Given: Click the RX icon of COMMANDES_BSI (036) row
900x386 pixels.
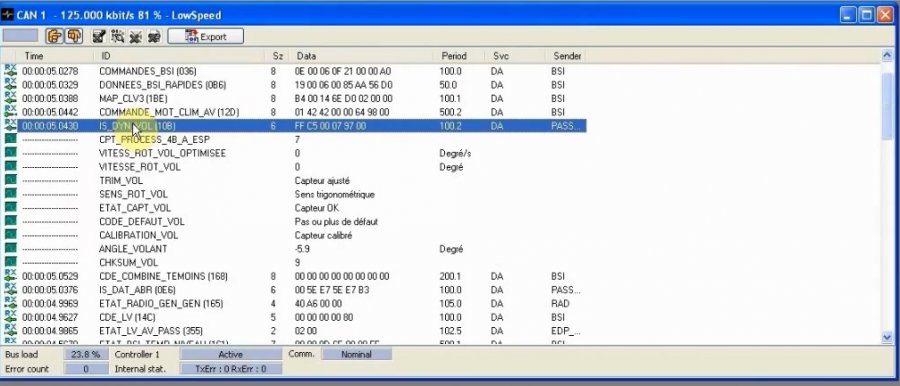Looking at the screenshot, I should pyautogui.click(x=10, y=71).
